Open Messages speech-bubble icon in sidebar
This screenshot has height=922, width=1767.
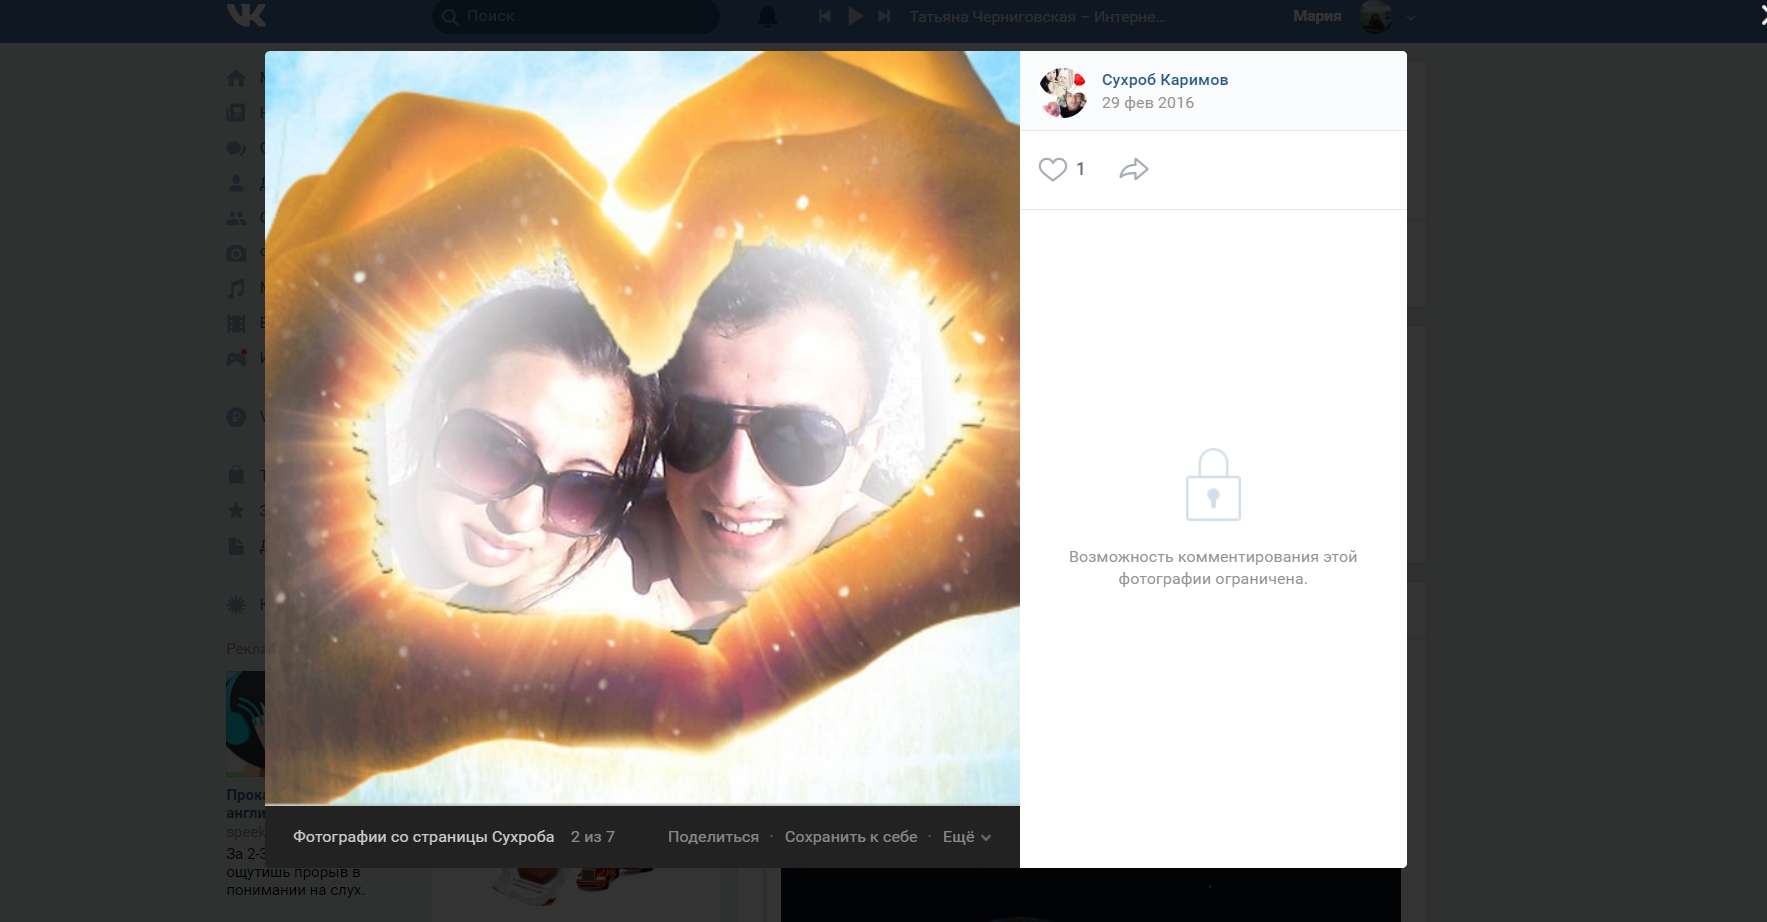(x=236, y=148)
